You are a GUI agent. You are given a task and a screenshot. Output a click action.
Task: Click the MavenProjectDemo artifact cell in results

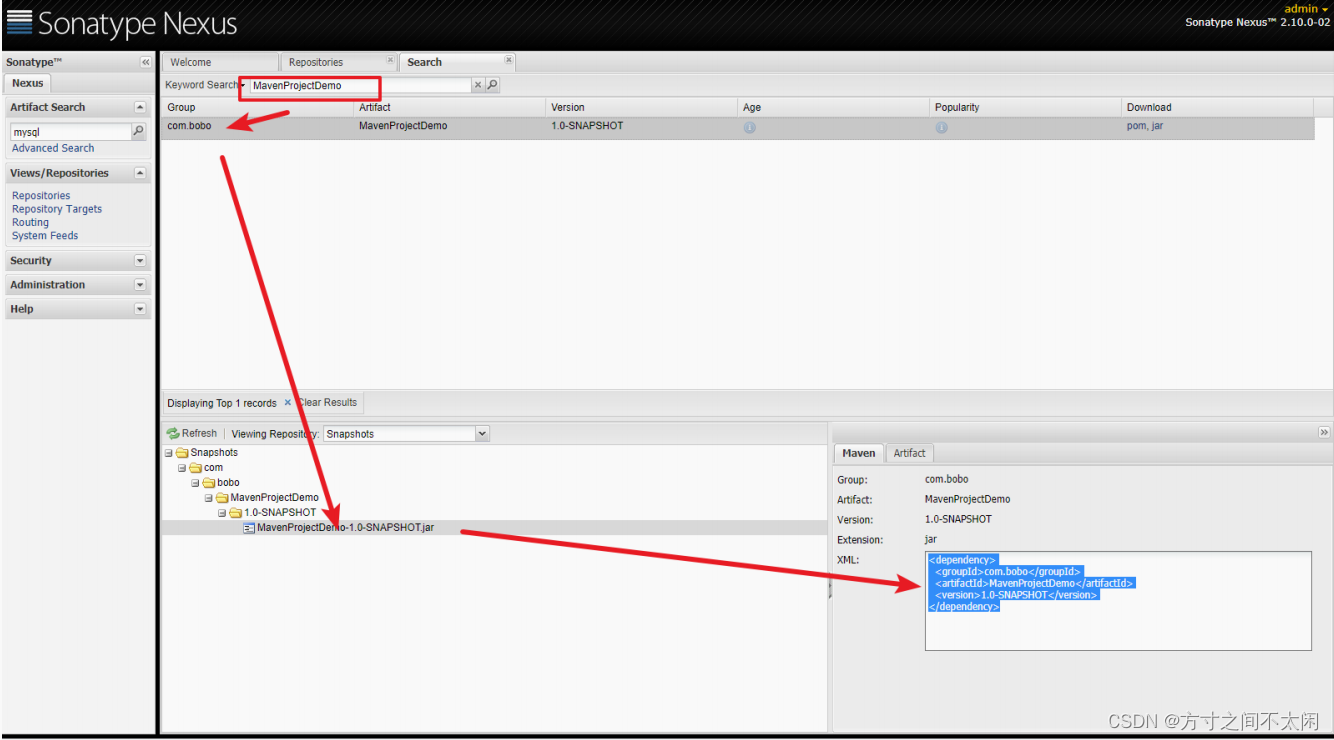(x=403, y=126)
